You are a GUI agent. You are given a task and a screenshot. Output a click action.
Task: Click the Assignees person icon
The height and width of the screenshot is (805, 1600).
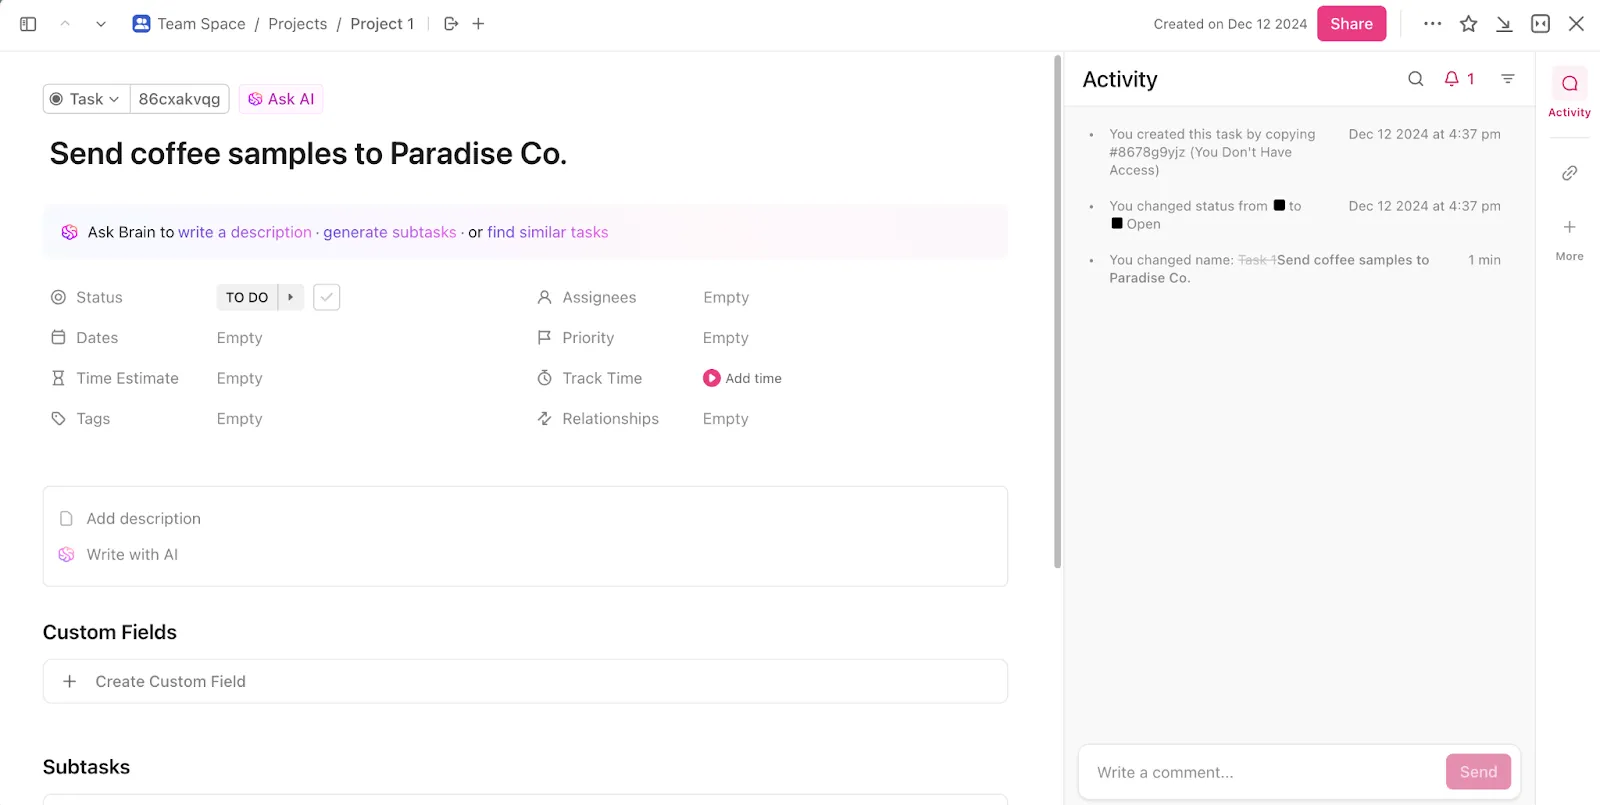545,297
